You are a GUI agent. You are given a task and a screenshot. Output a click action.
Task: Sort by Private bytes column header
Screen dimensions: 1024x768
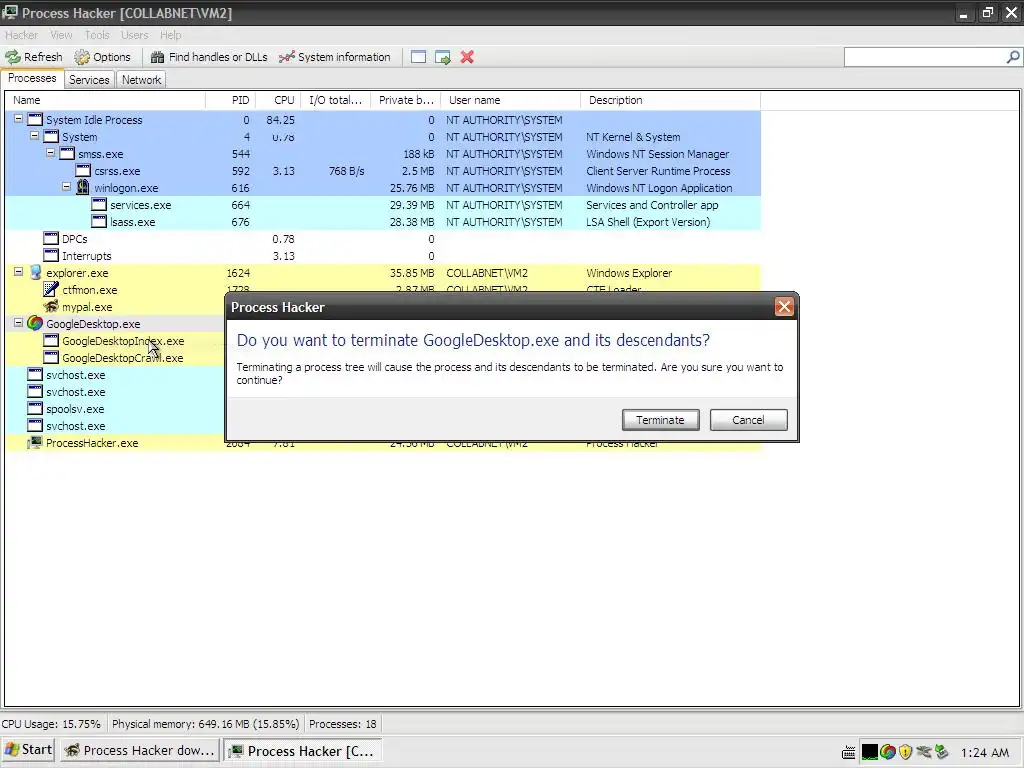click(x=406, y=100)
